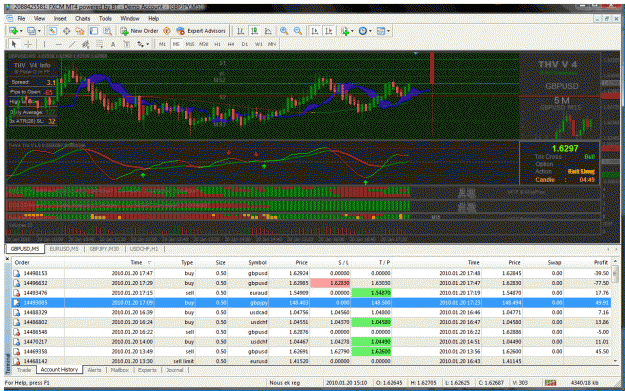
Task: Close the Terminal panel with X
Action: [7, 259]
